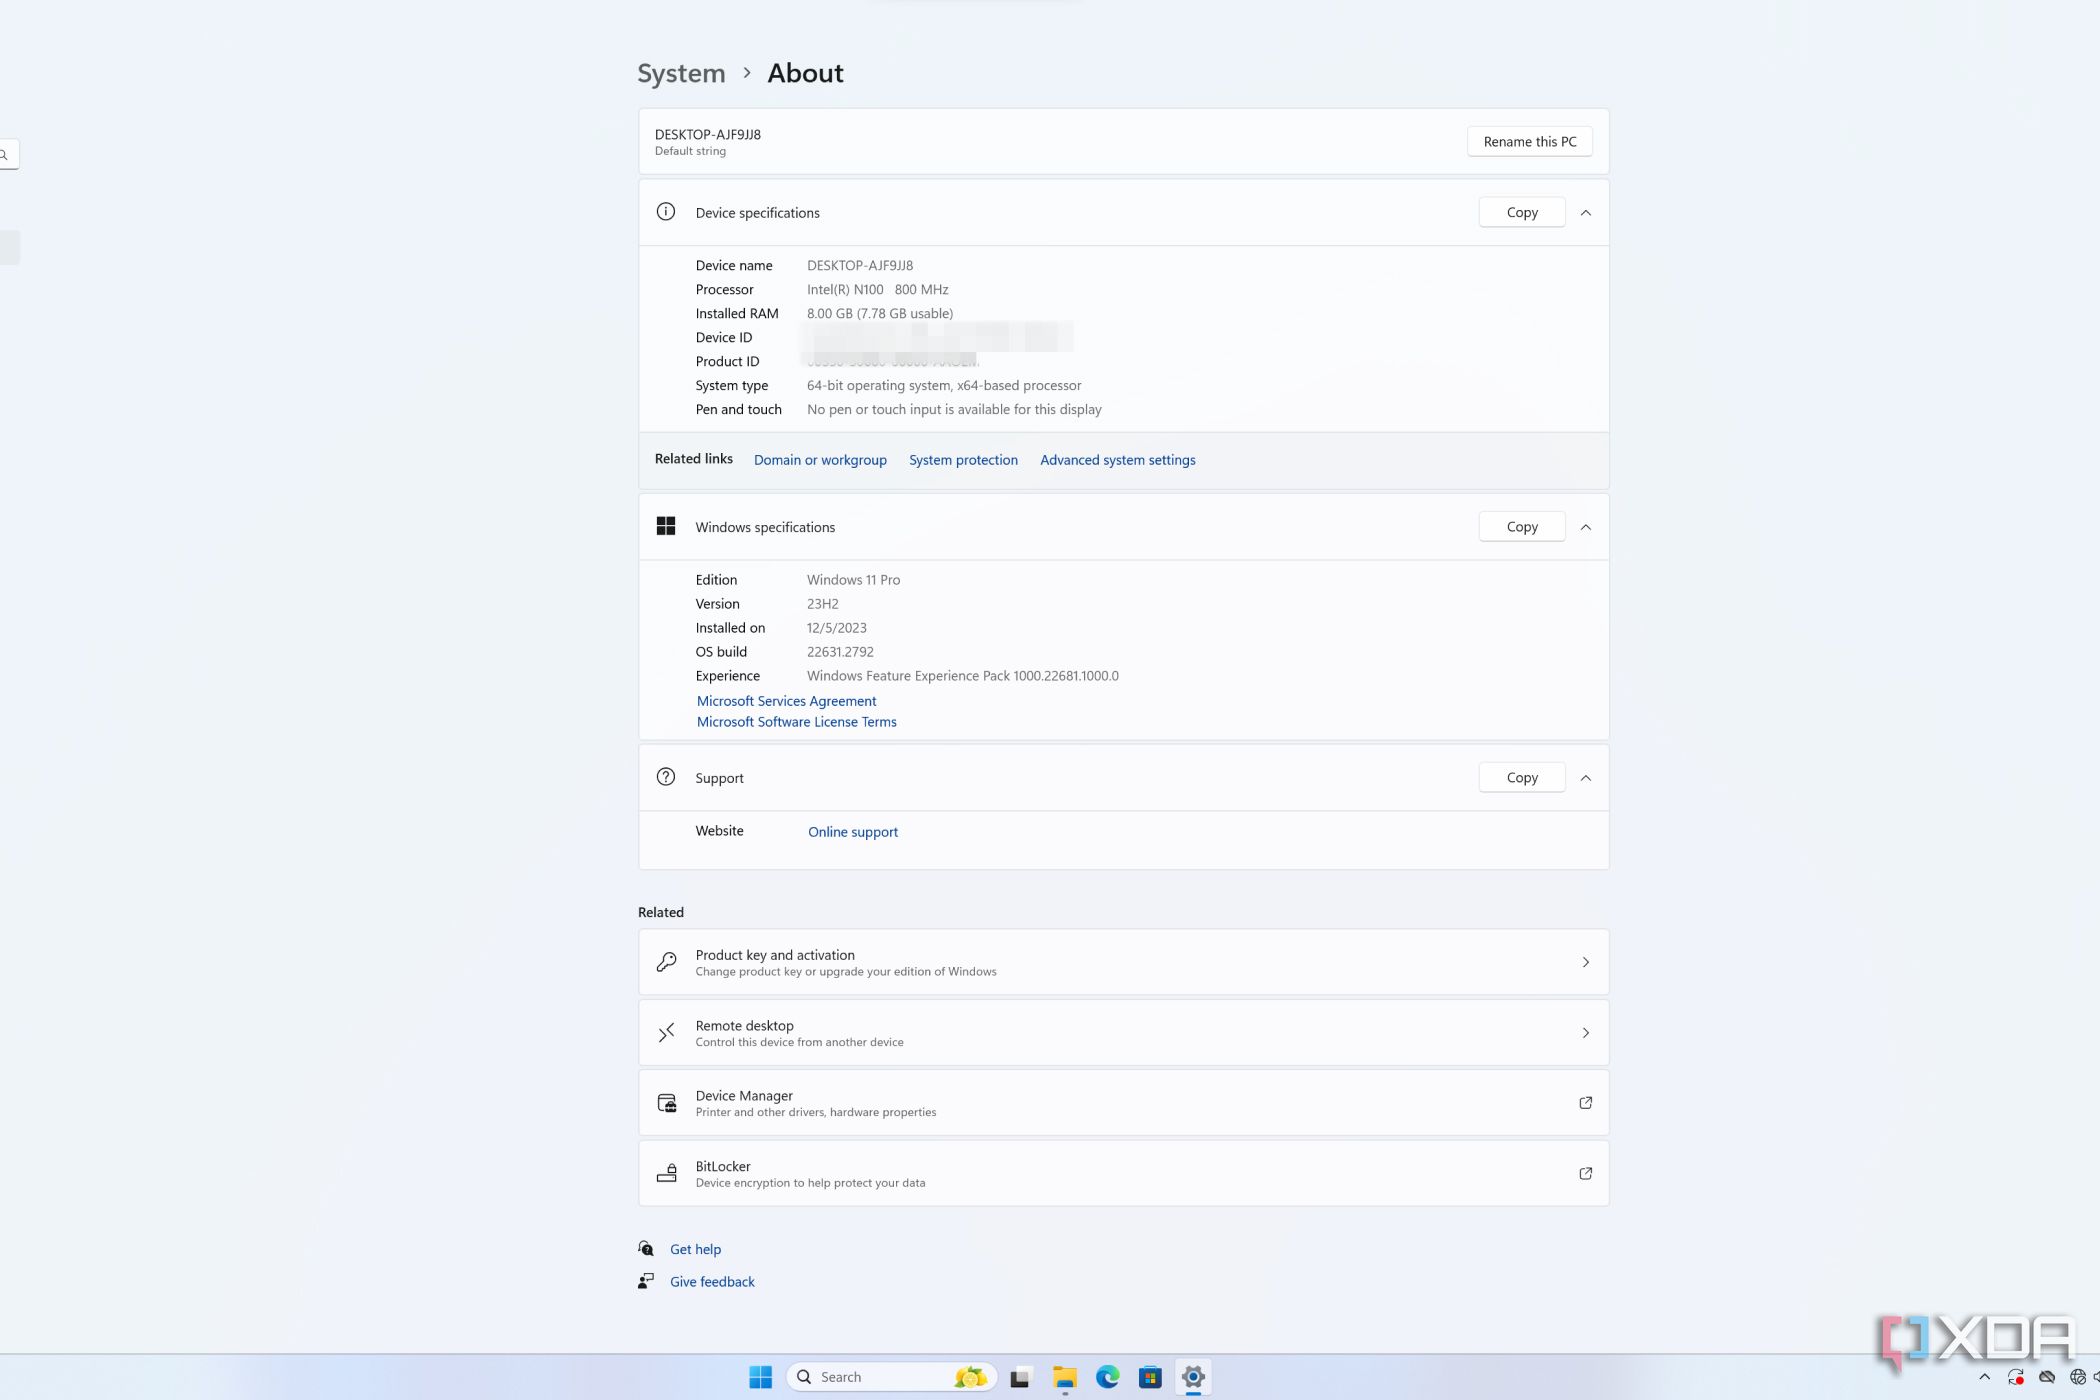
Task: Click the OneDrive cloud tray icon
Action: click(x=2046, y=1377)
